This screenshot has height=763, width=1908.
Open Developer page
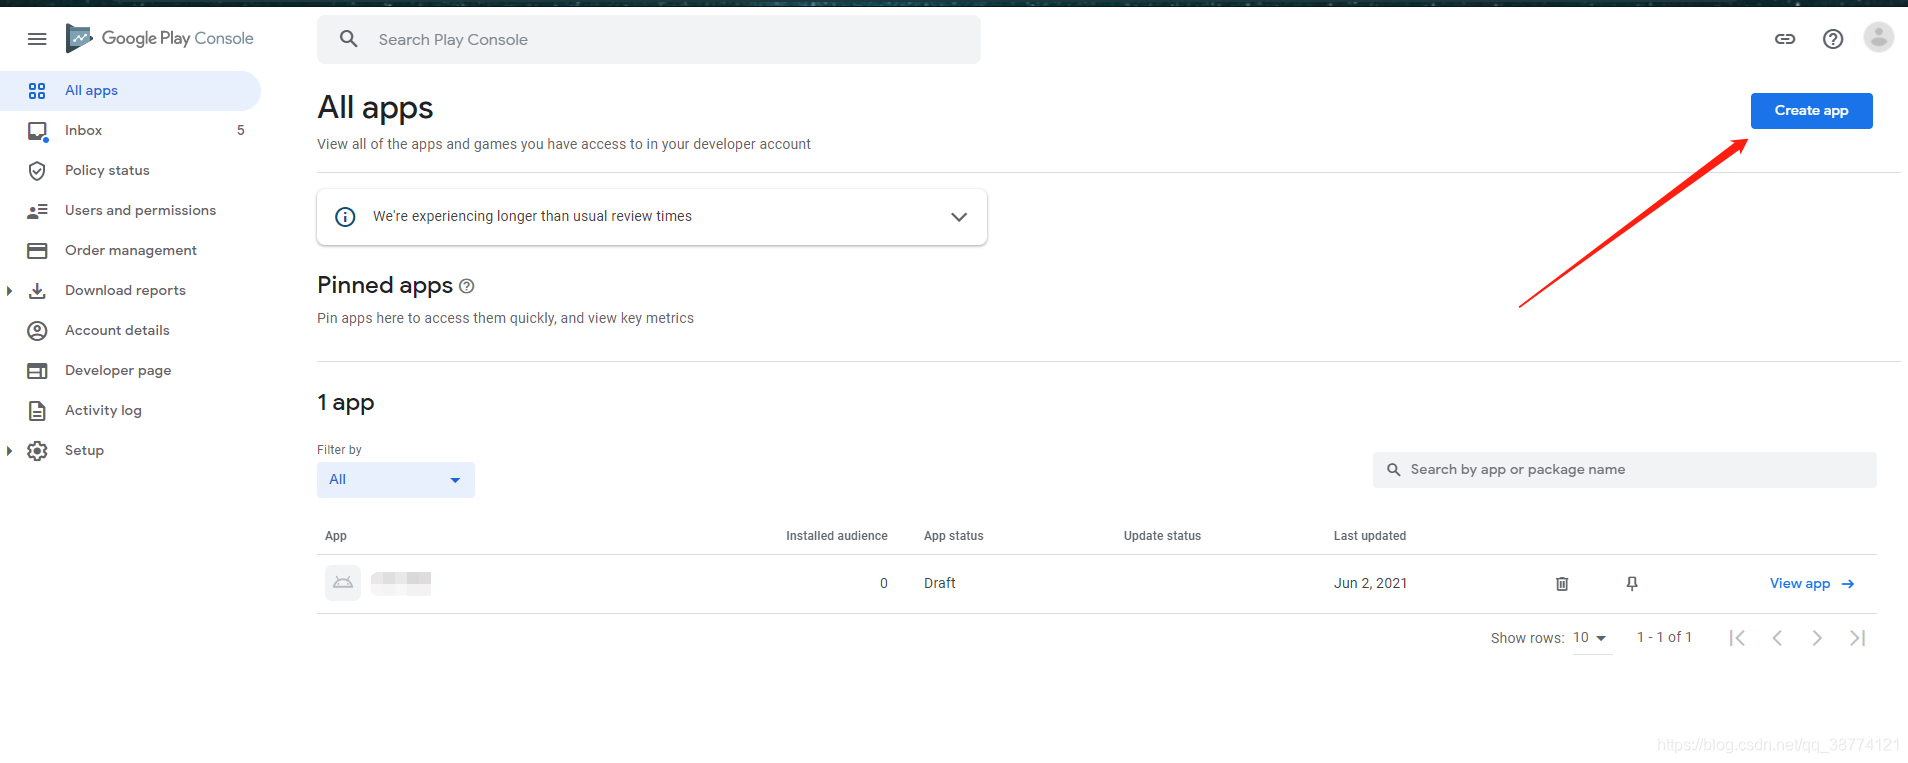130,371
